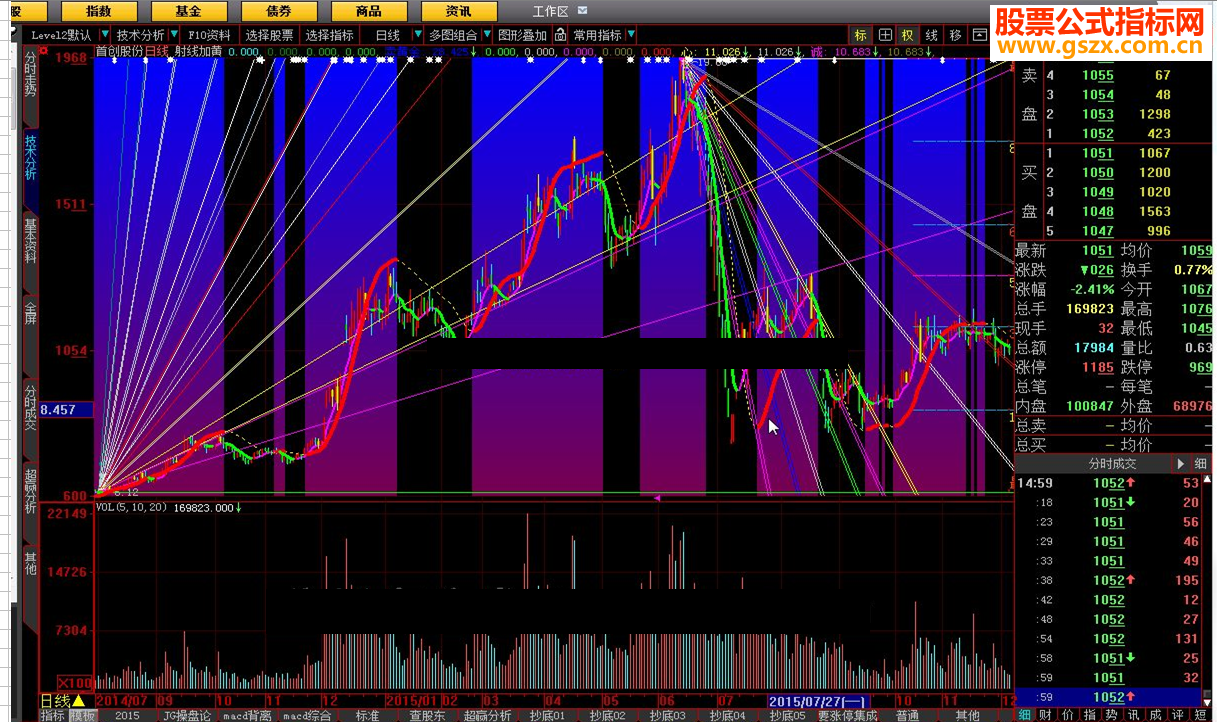
Task: Open the 基金 top menu button
Action: pos(188,11)
